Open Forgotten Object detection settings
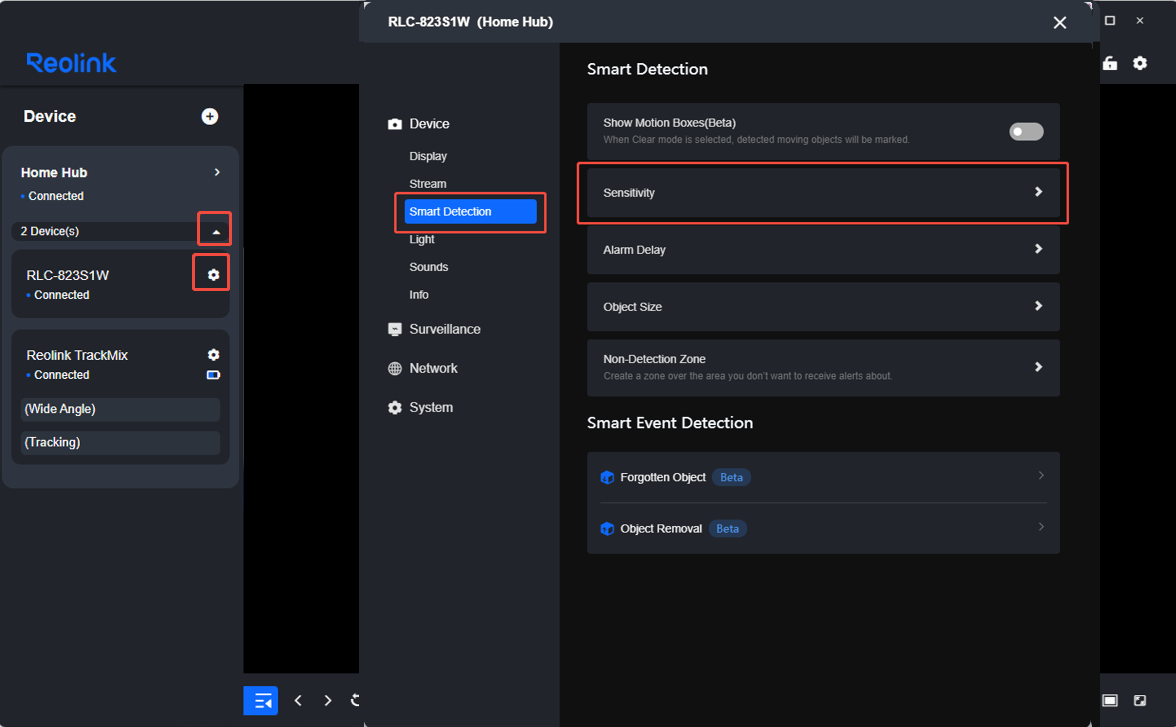Screen dimensions: 1176x727 (x=823, y=477)
